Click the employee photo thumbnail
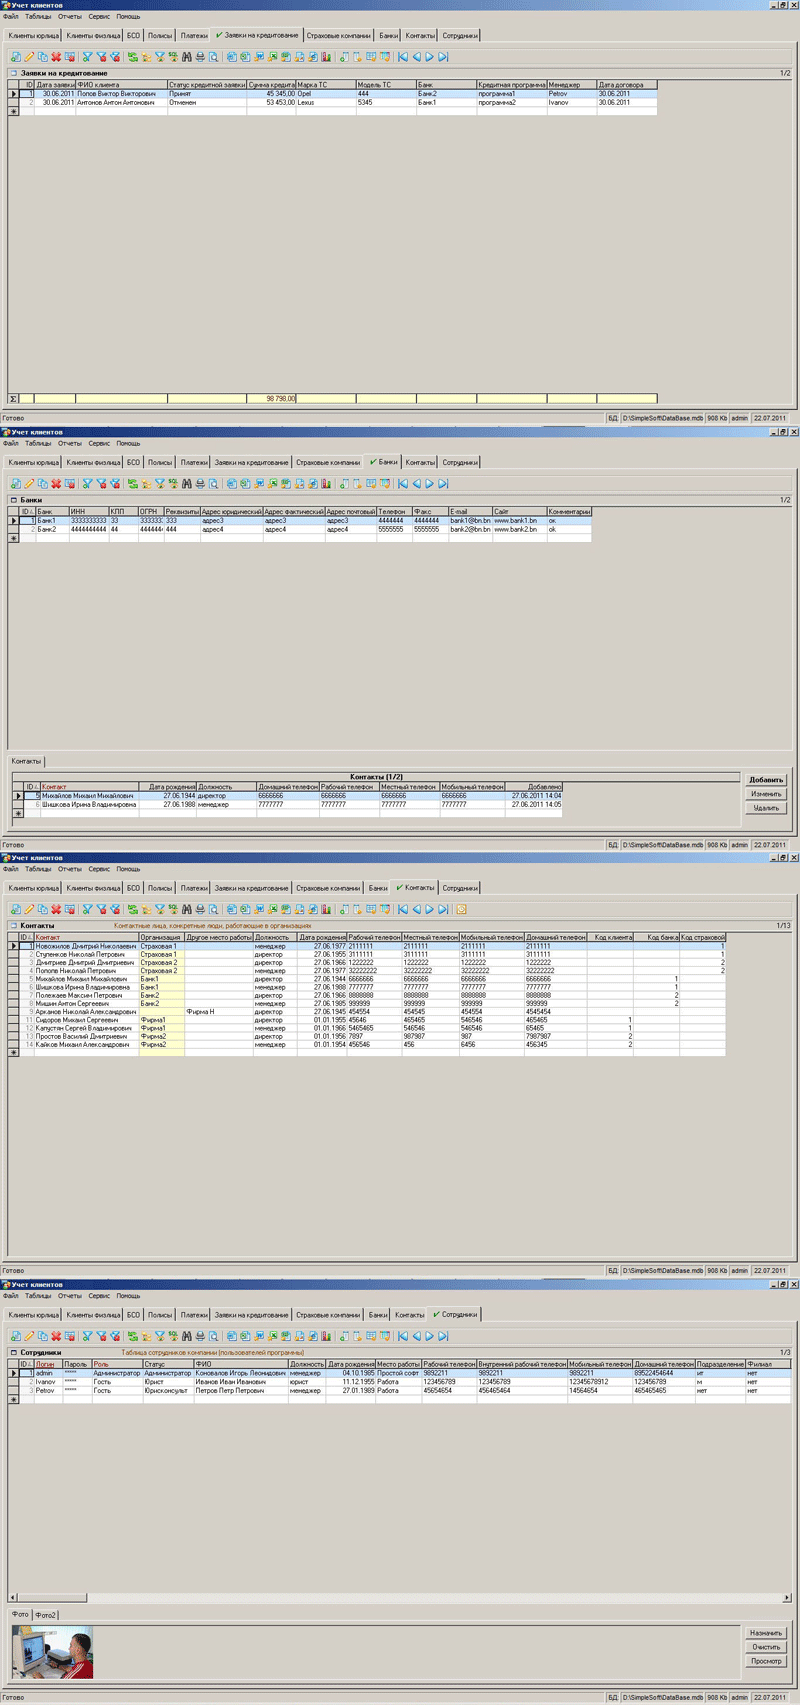This screenshot has width=800, height=1705. click(x=53, y=1651)
